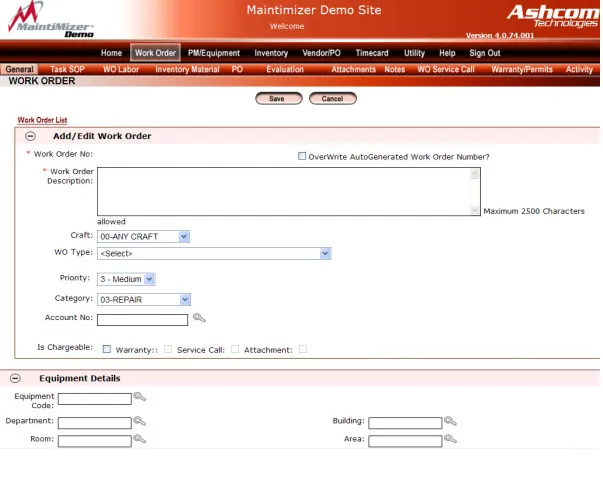
Task: Open the Help menu
Action: 447,53
